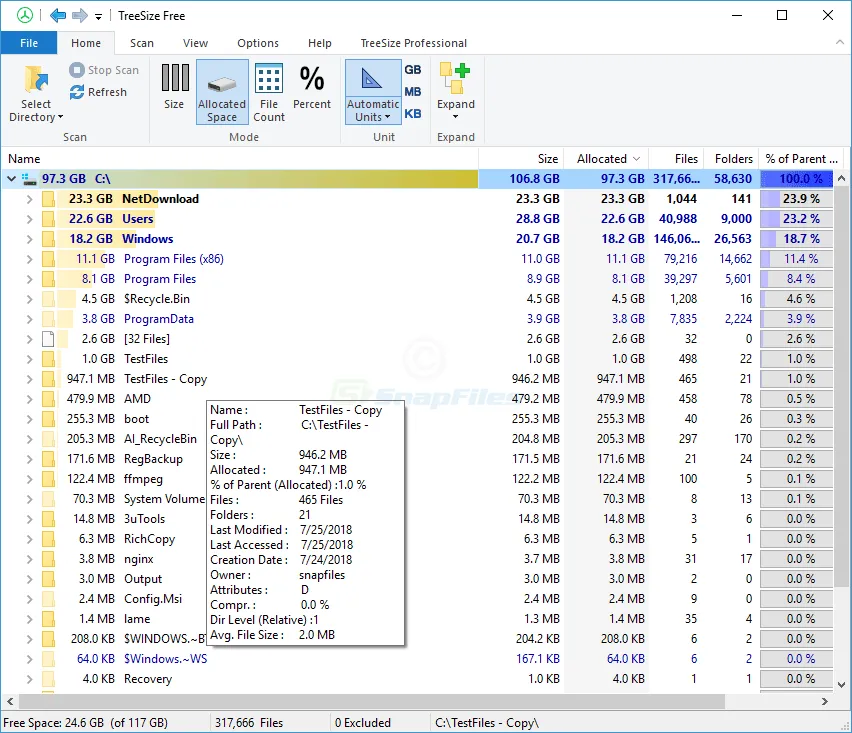The width and height of the screenshot is (852, 733).
Task: Open the Options ribbon tab
Action: click(x=258, y=43)
